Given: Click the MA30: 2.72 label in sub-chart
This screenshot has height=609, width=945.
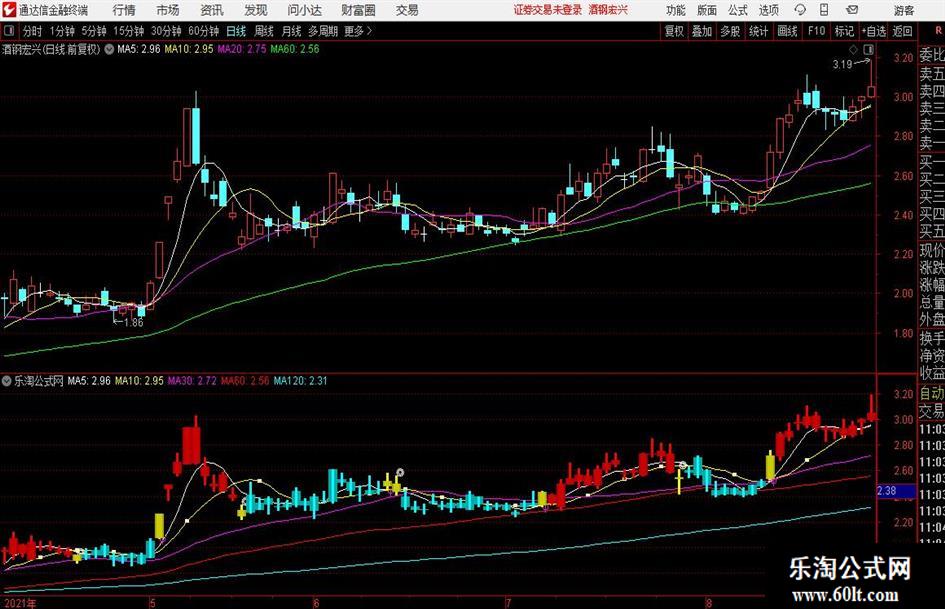Looking at the screenshot, I should point(192,381).
